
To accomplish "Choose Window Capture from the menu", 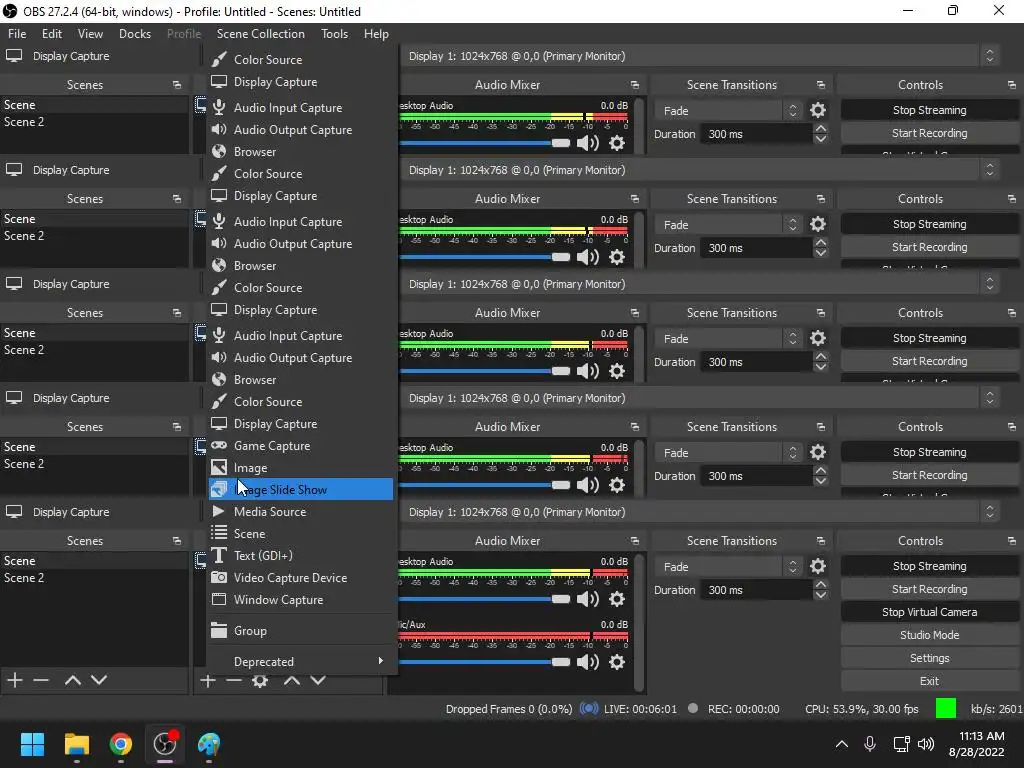I will tap(300, 600).
